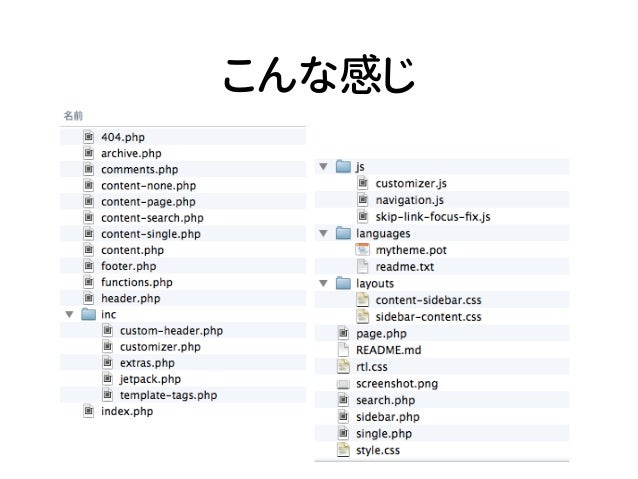Viewport: 638px width, 479px height.
Task: Click the readme.txt document icon
Action: pyautogui.click(x=362, y=267)
